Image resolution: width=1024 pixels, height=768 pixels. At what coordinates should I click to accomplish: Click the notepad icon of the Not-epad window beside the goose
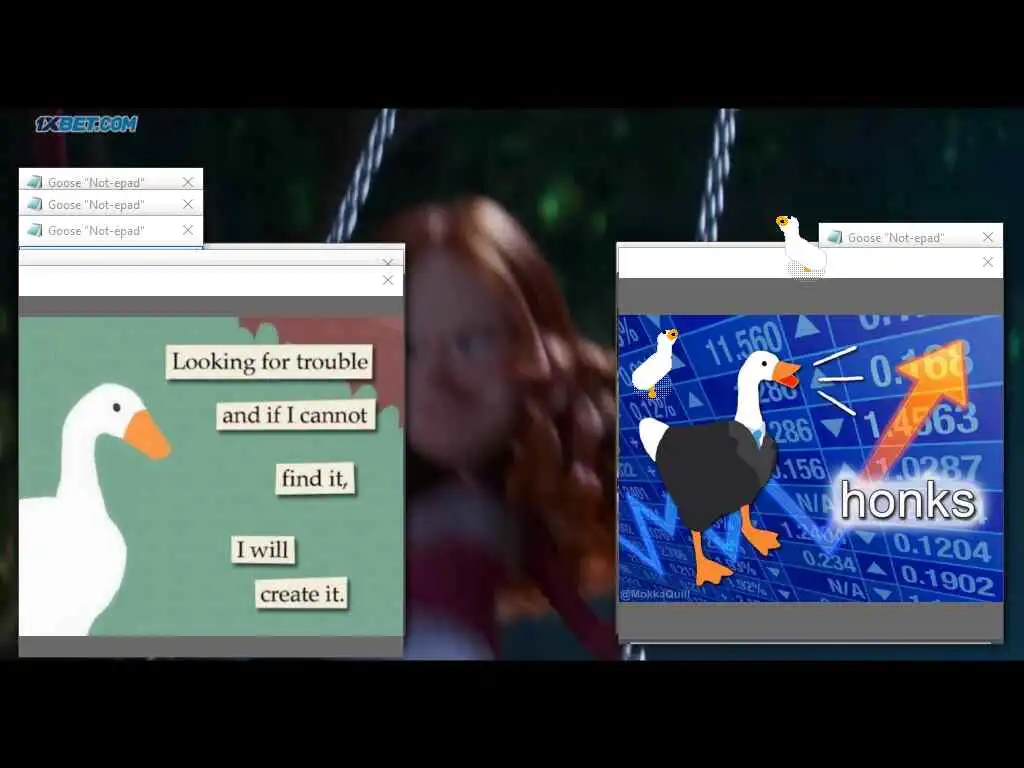835,237
